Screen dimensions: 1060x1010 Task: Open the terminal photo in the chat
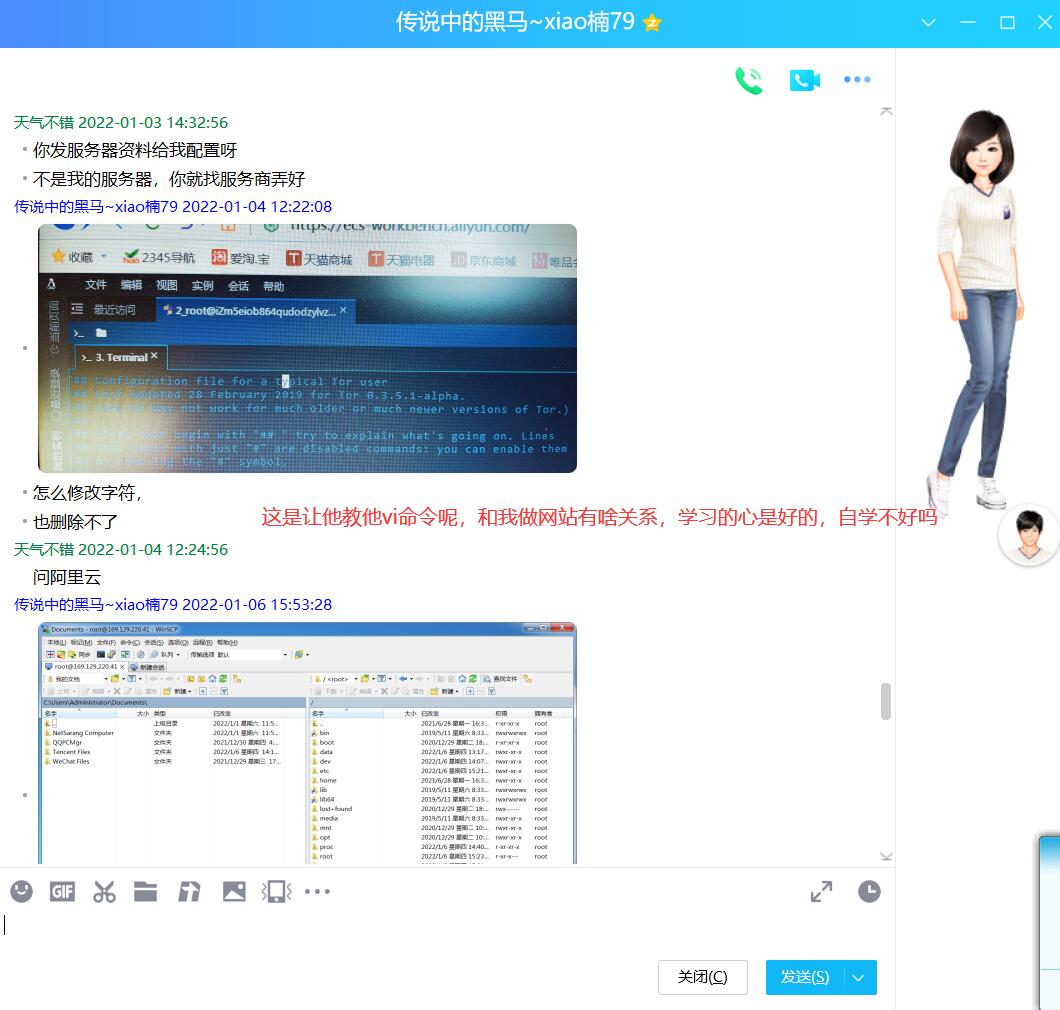(308, 348)
